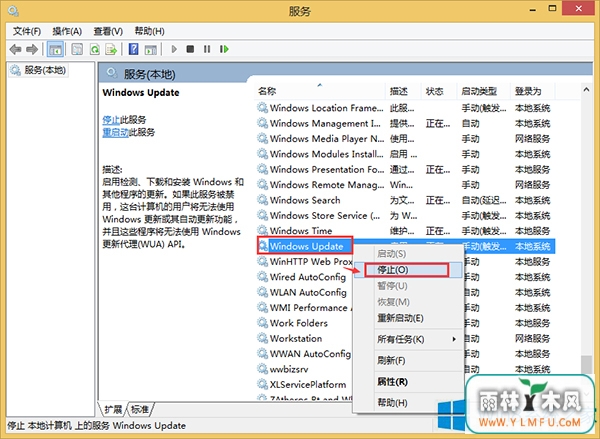Screen dimensions: 600x439
Task: Select the WWAN AutoConfig service row
Action: point(304,354)
